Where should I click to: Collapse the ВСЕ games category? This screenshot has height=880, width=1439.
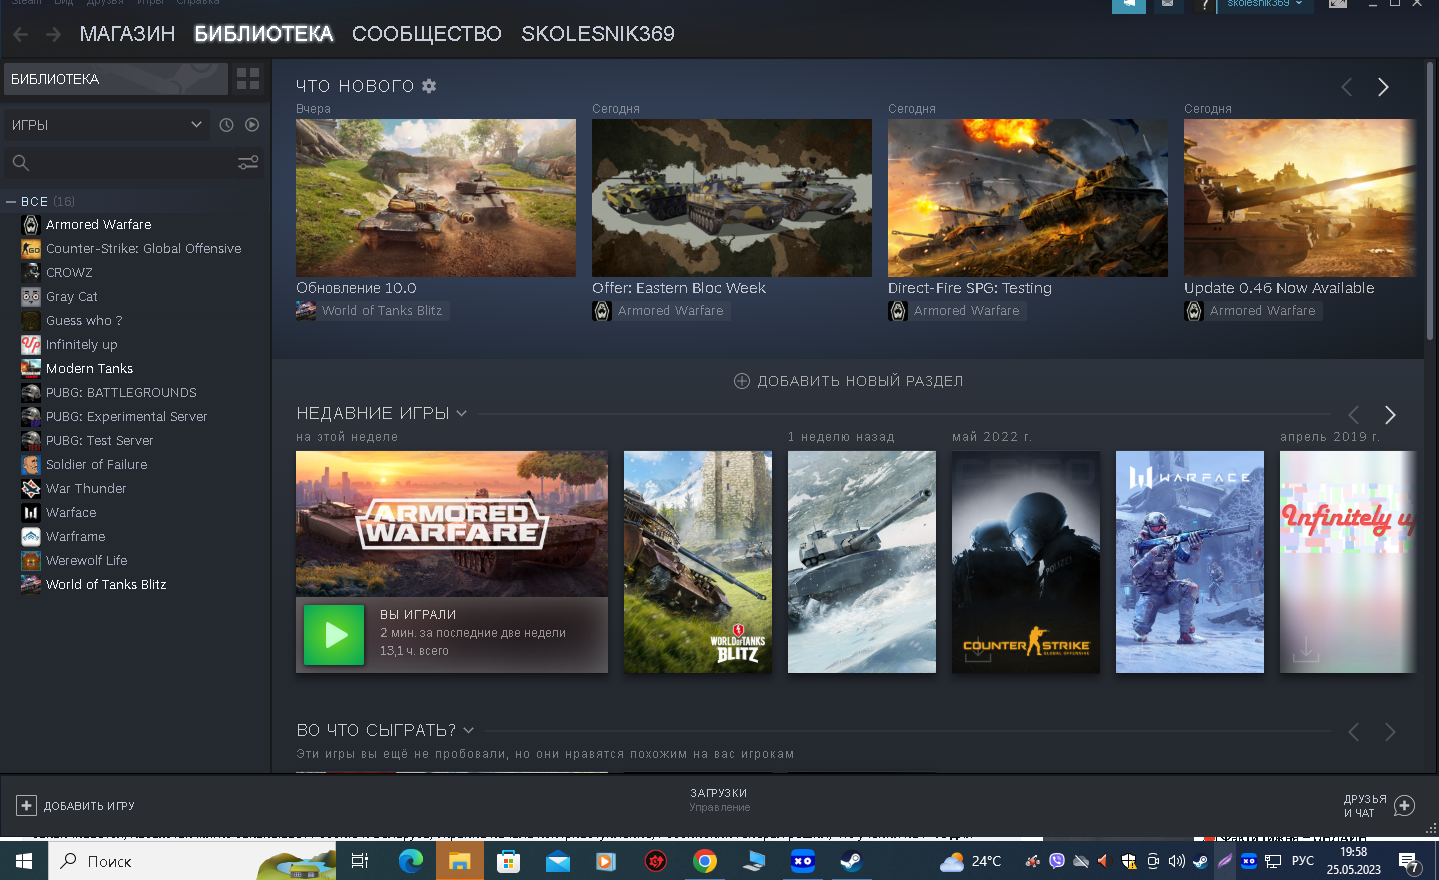pos(11,201)
